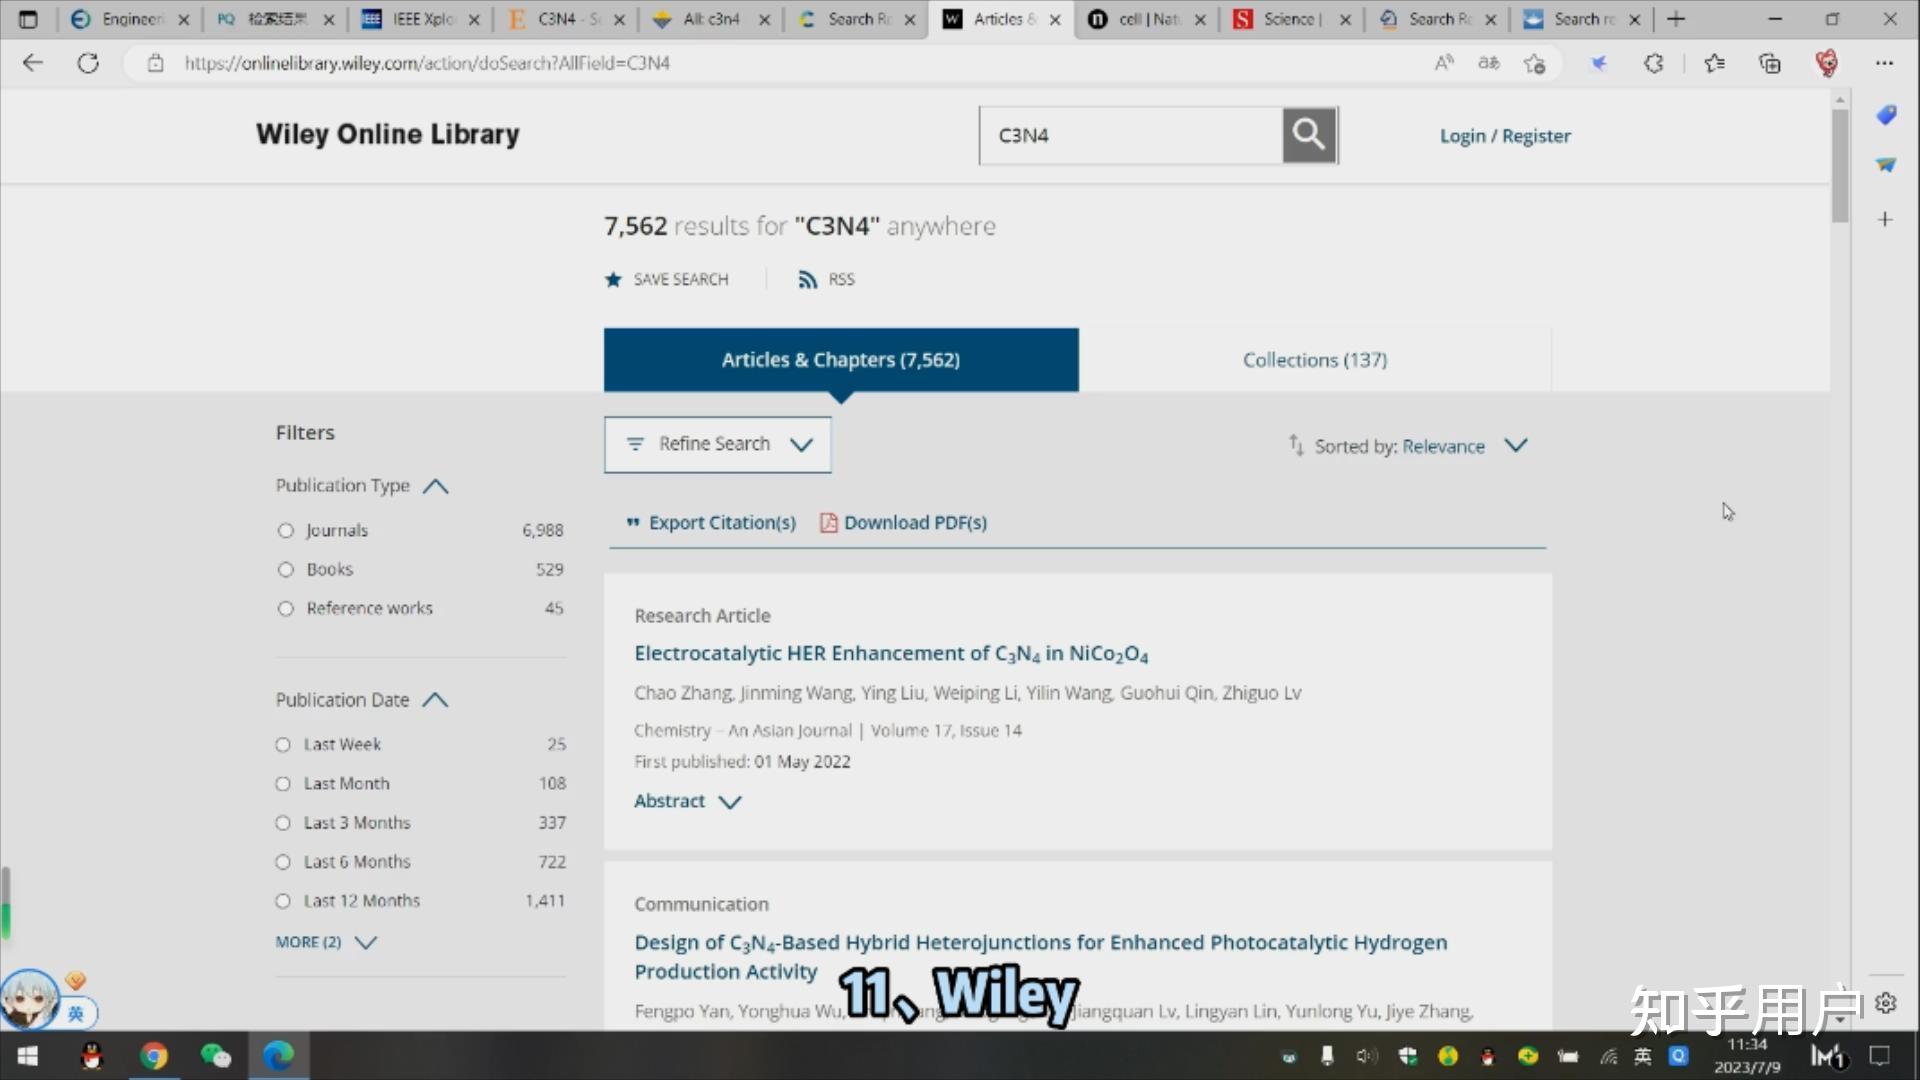Click the browser back arrow
1920x1080 pixels.
pyautogui.click(x=33, y=63)
